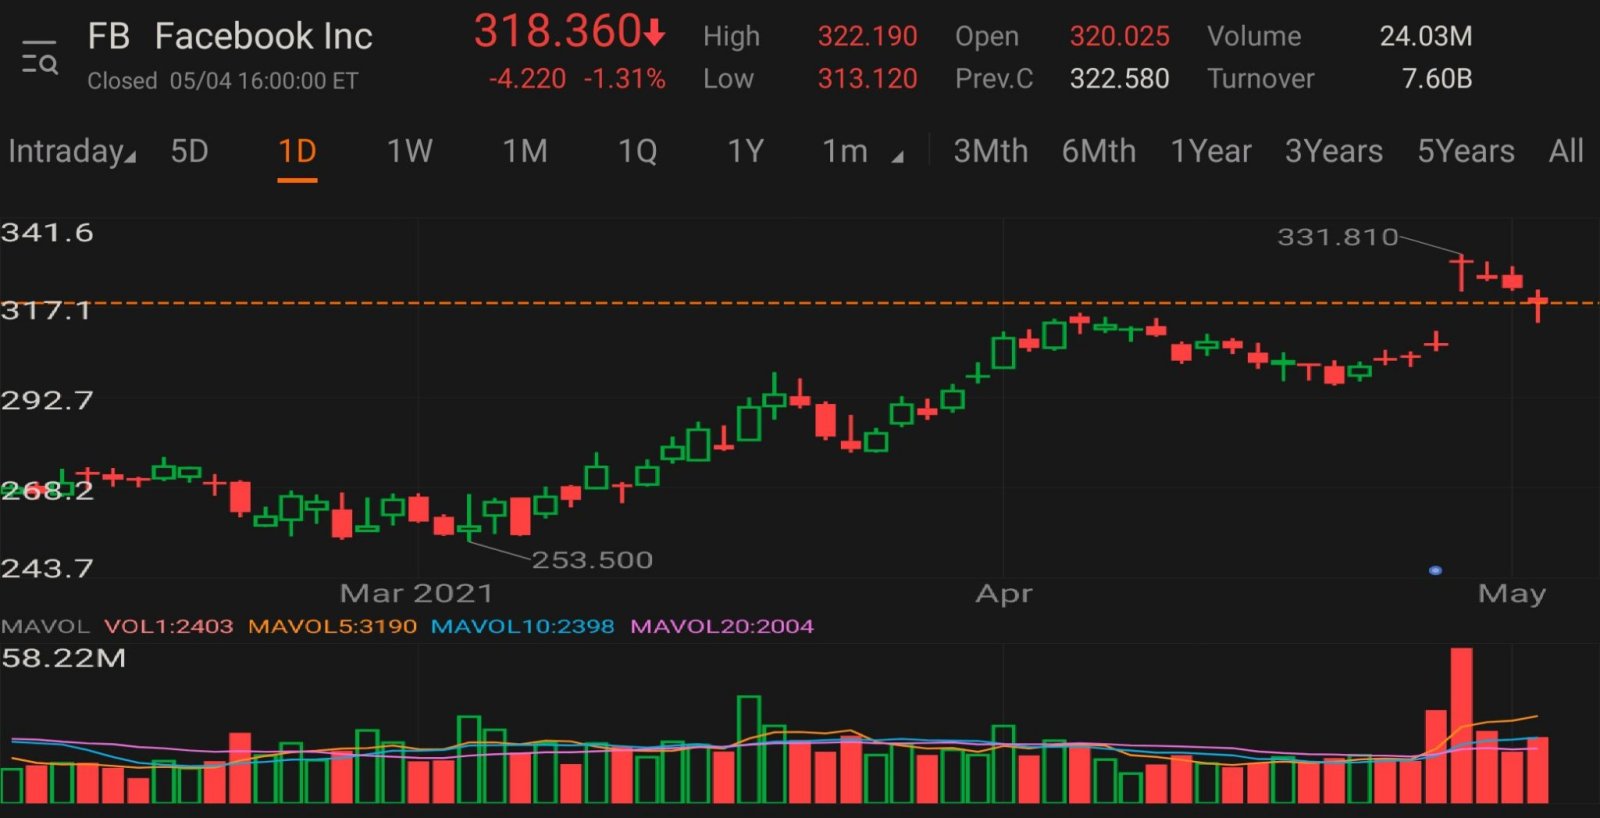Set range to 3Years
This screenshot has height=818, width=1600.
(x=1334, y=151)
